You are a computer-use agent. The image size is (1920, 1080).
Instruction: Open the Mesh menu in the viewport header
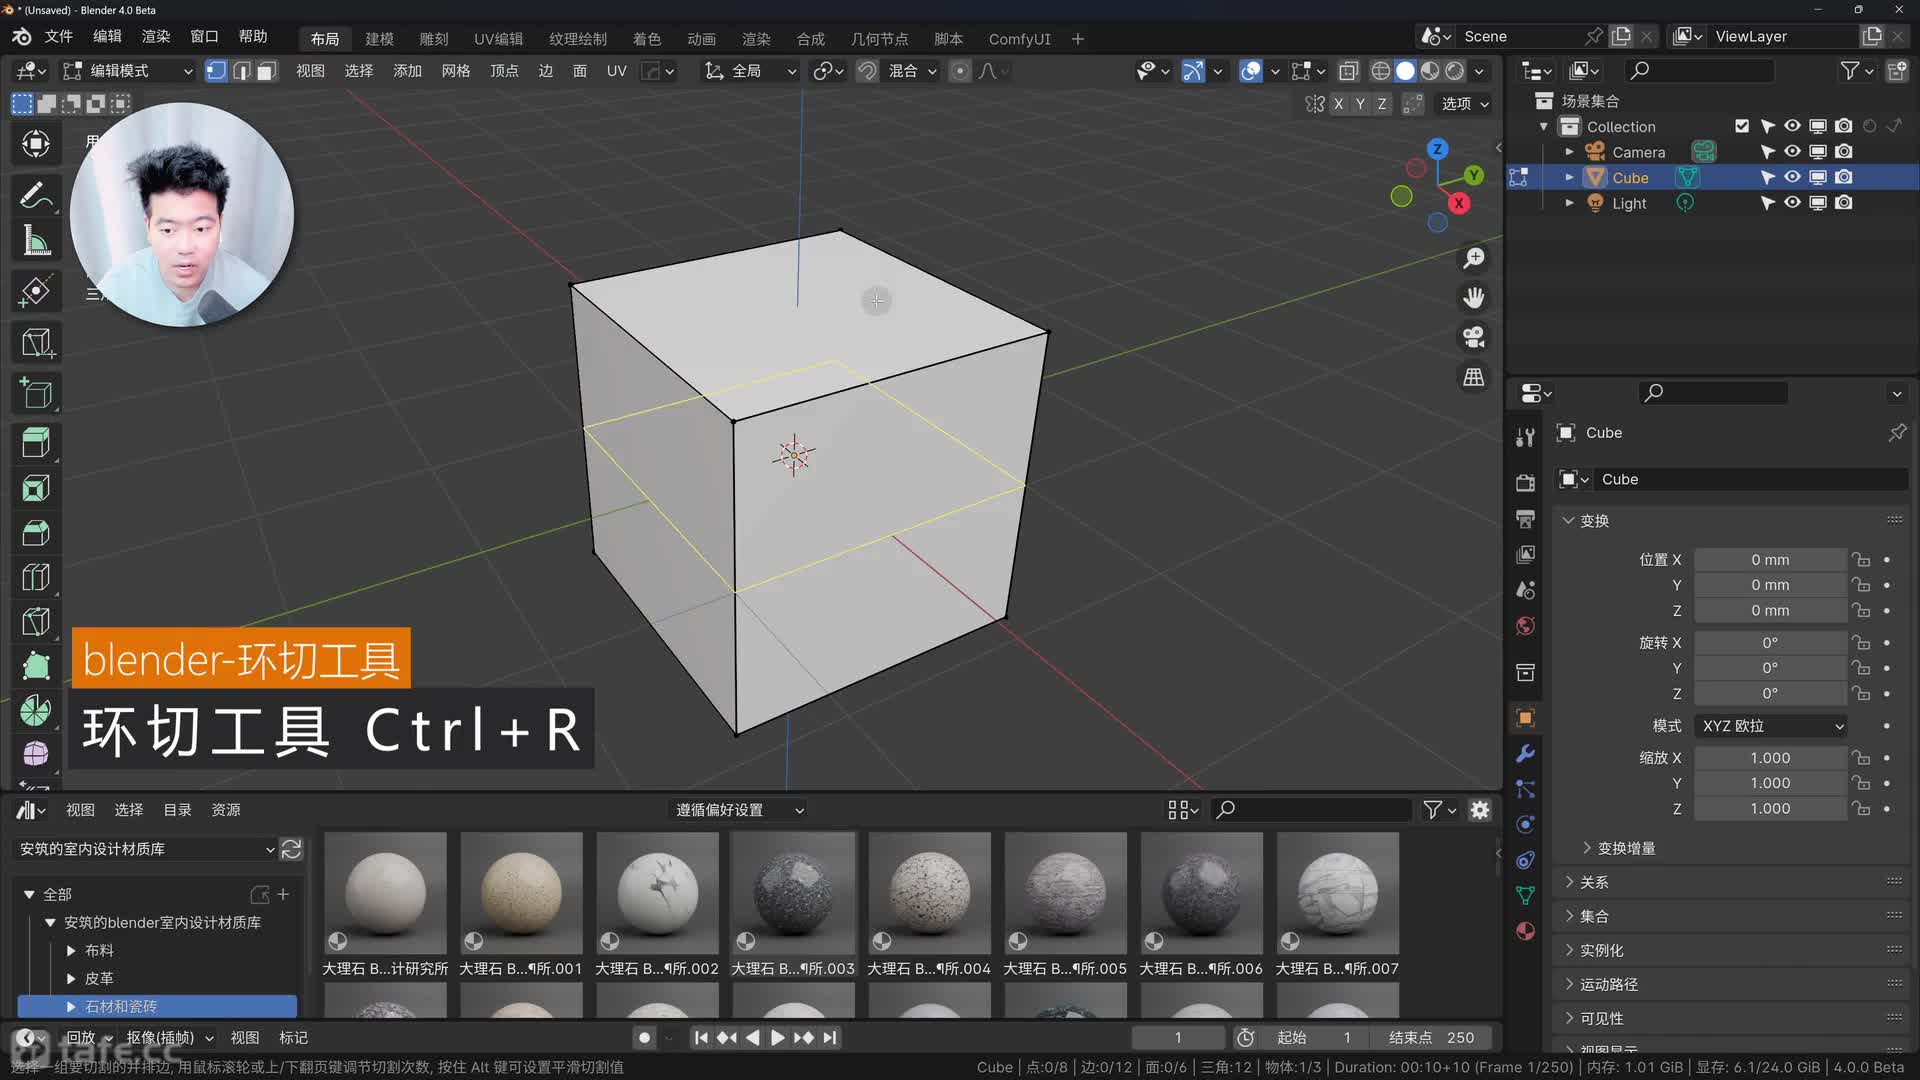tap(455, 71)
